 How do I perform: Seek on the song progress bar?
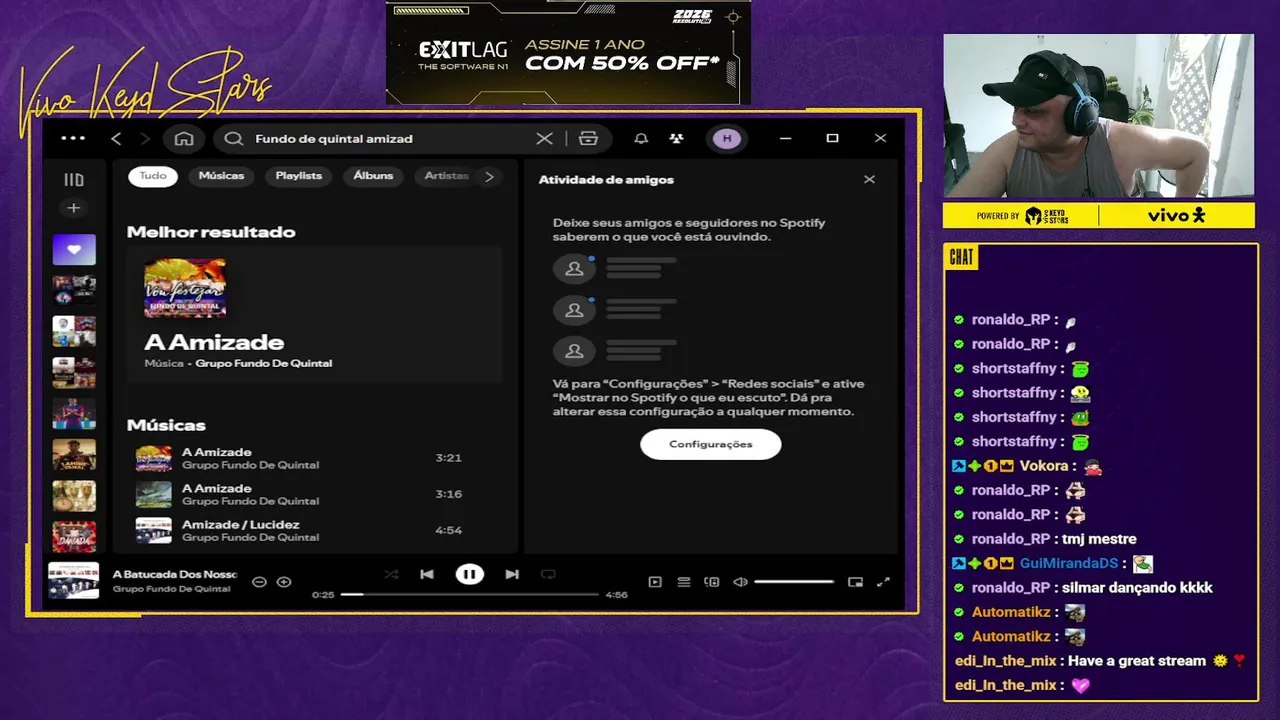[x=469, y=594]
